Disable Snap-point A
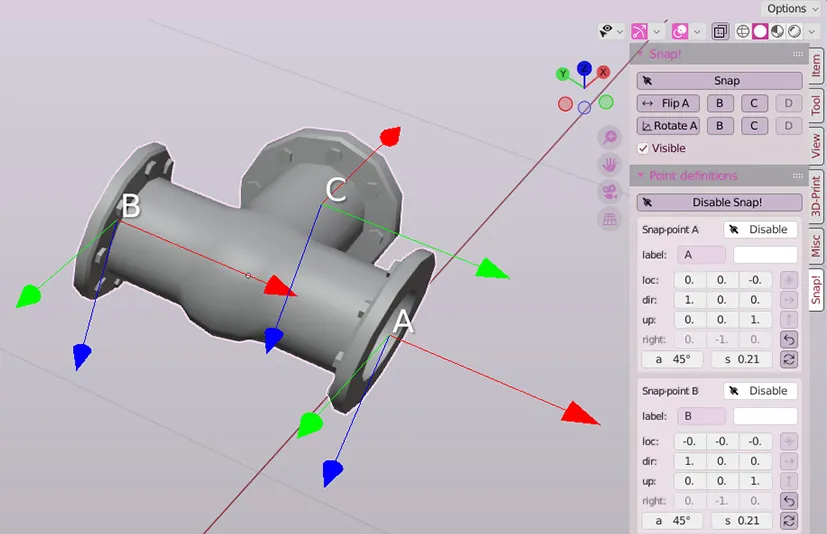Viewport: 827px width, 534px height. (x=760, y=230)
